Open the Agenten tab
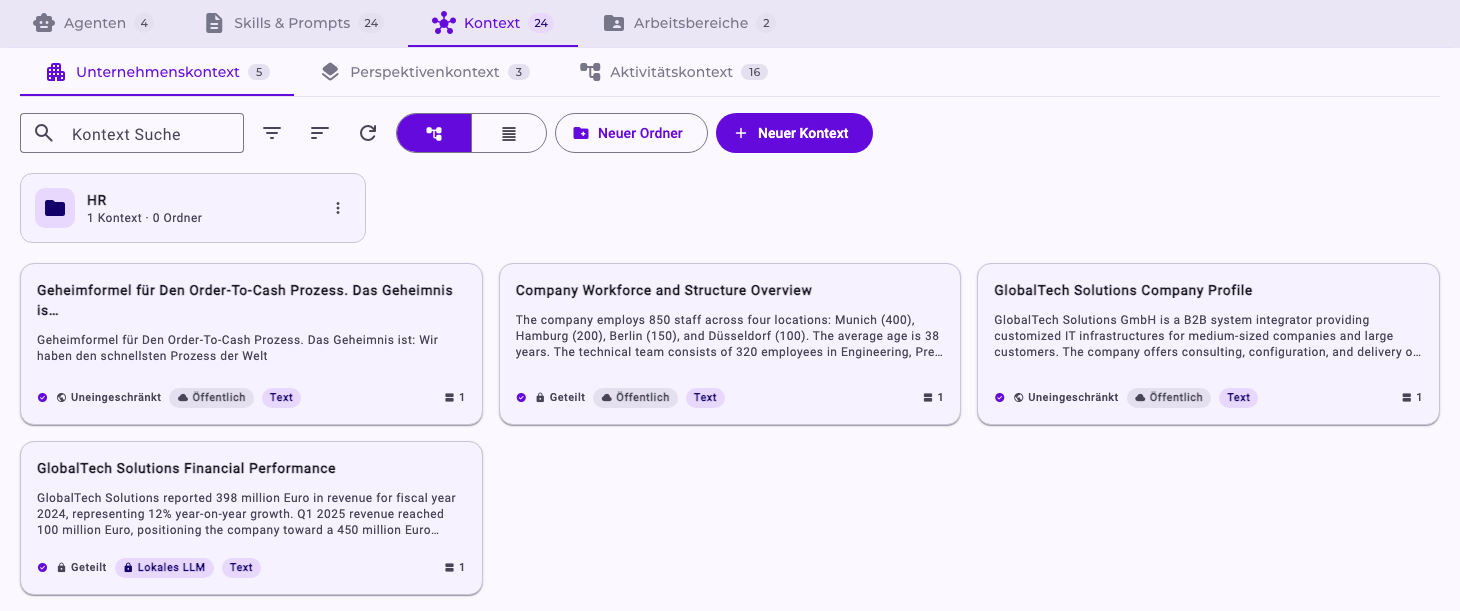Screen dimensions: 1460x611 pos(93,22)
